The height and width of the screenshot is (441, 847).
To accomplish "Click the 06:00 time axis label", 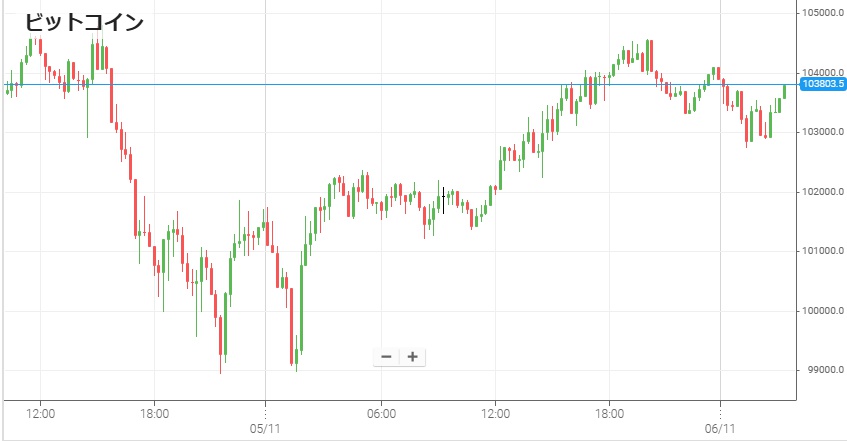I will (x=382, y=412).
